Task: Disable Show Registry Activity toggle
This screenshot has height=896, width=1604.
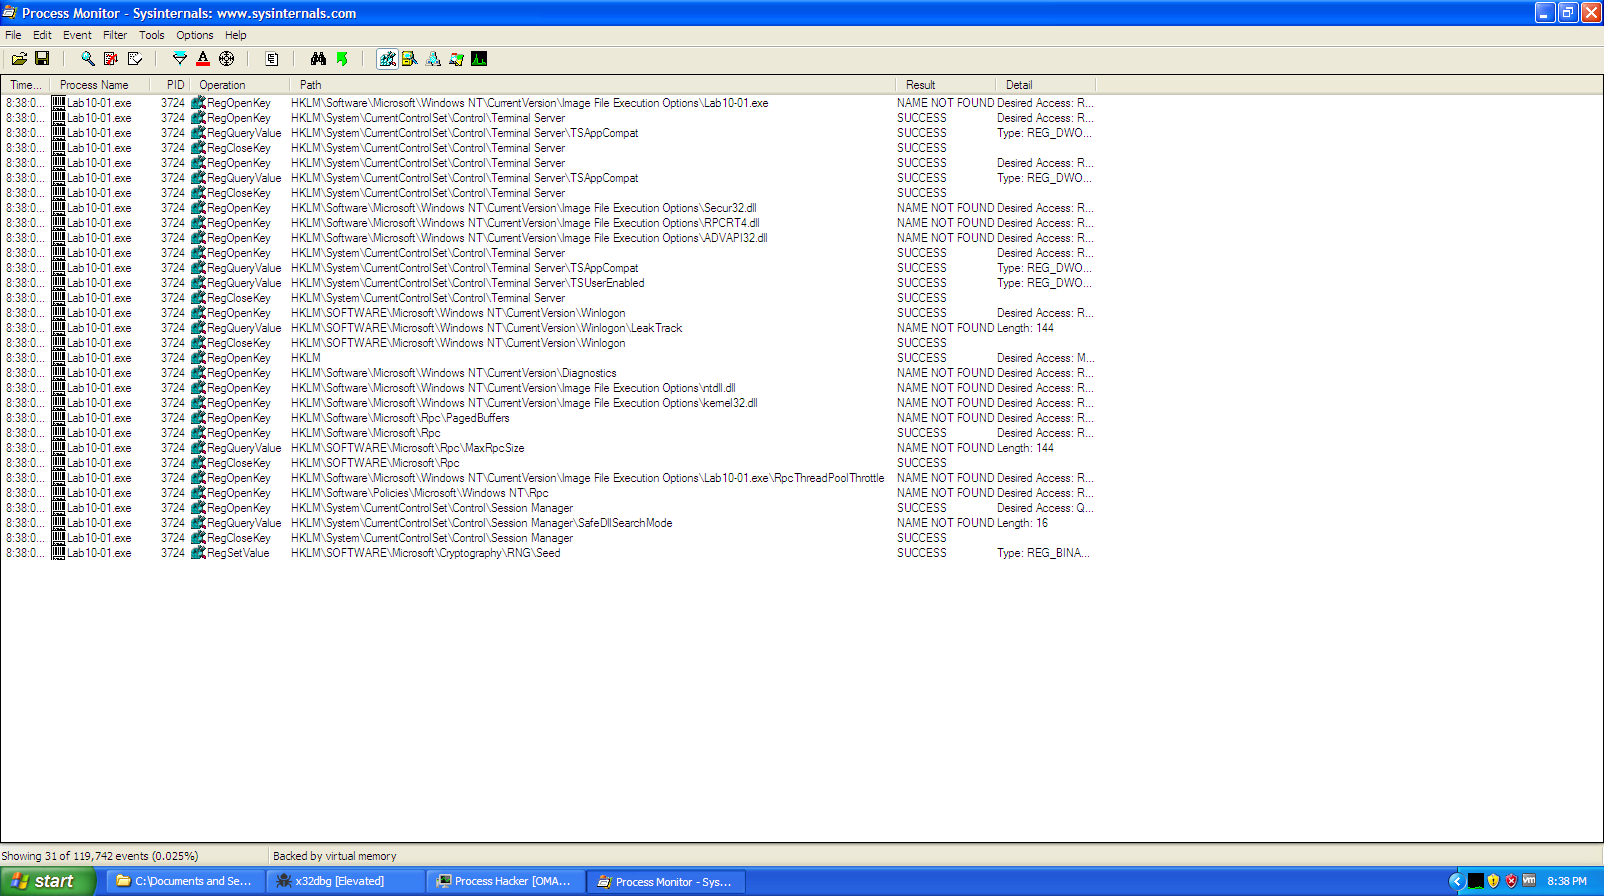Action: click(x=387, y=59)
